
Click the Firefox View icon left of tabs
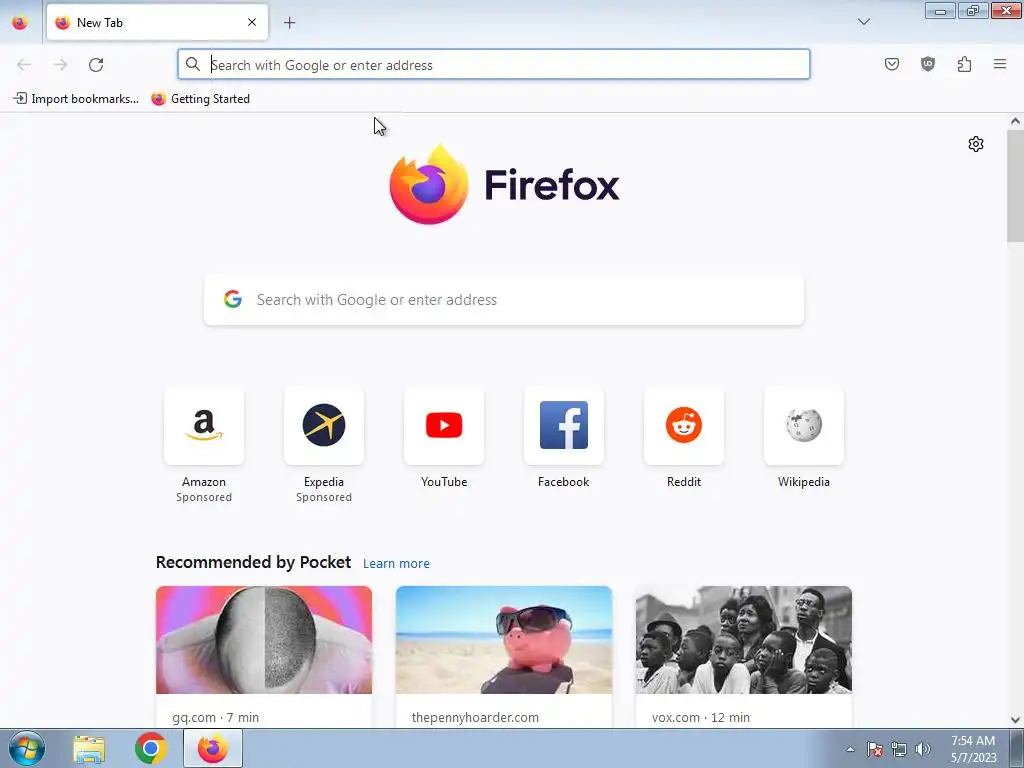20,22
